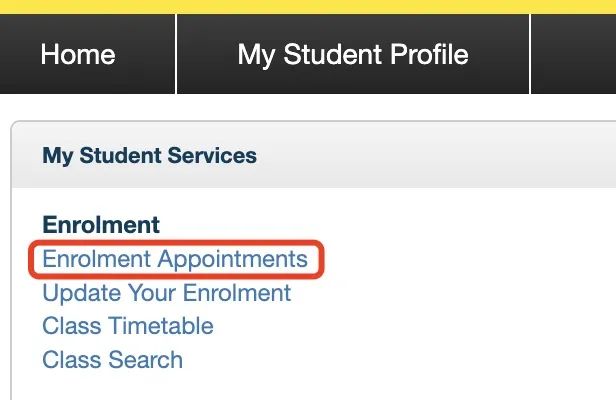Select the Enrolment section heading

(101, 226)
